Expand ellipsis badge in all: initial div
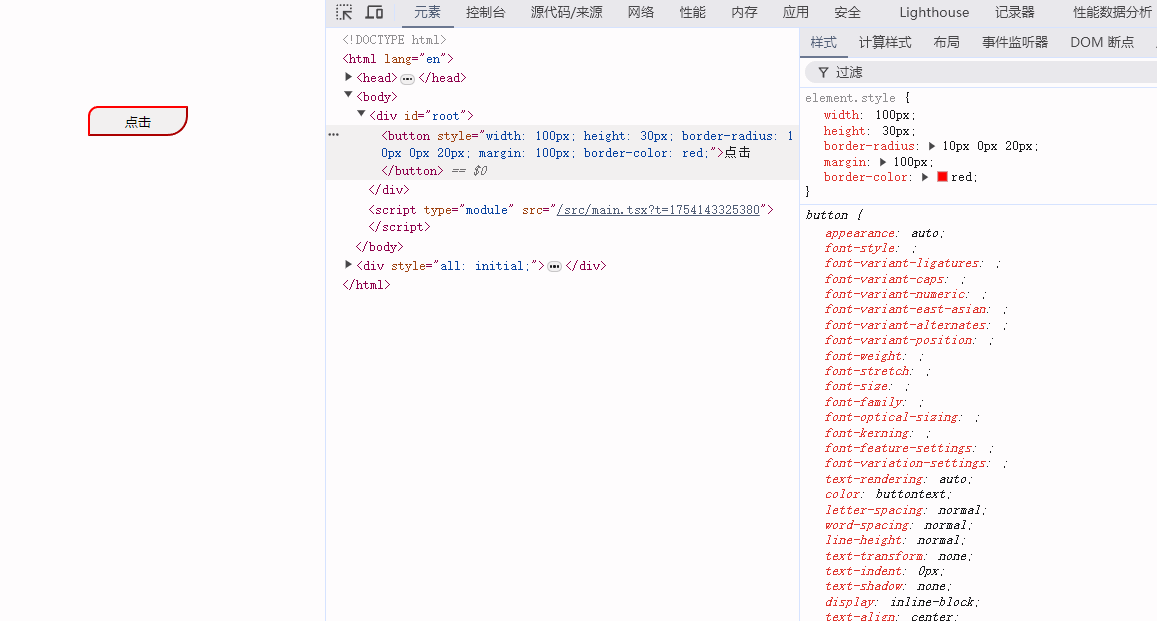Image resolution: width=1157 pixels, height=621 pixels. click(554, 266)
